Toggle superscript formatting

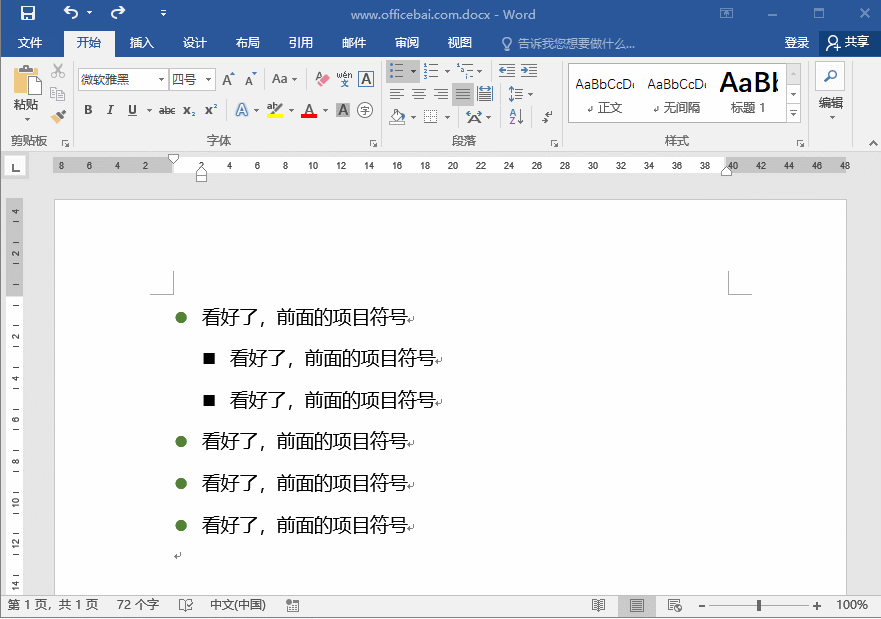(211, 110)
